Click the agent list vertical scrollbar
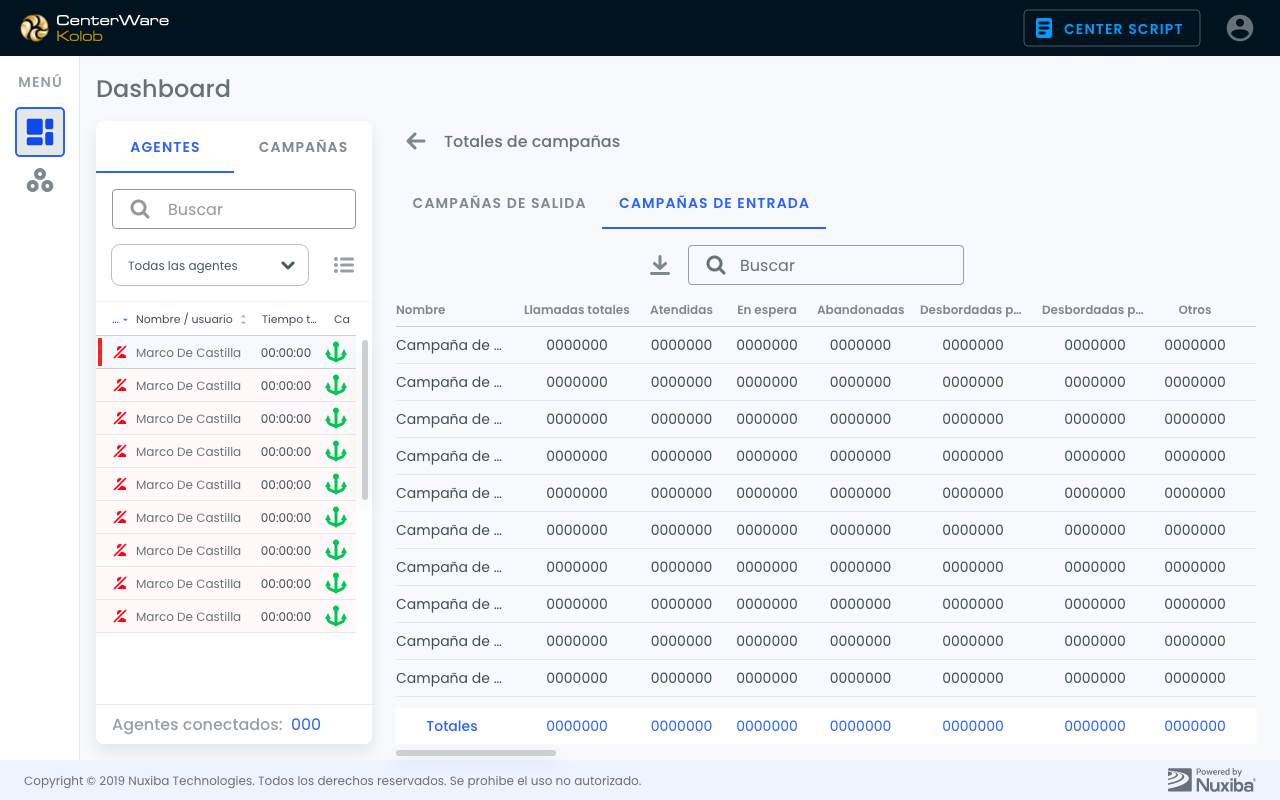The image size is (1280, 800). point(365,420)
